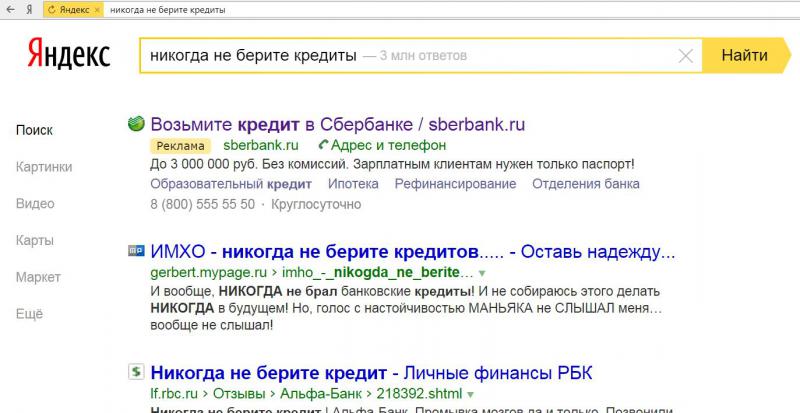Select the Поиск sidebar section
The image size is (800, 413).
pyautogui.click(x=34, y=130)
